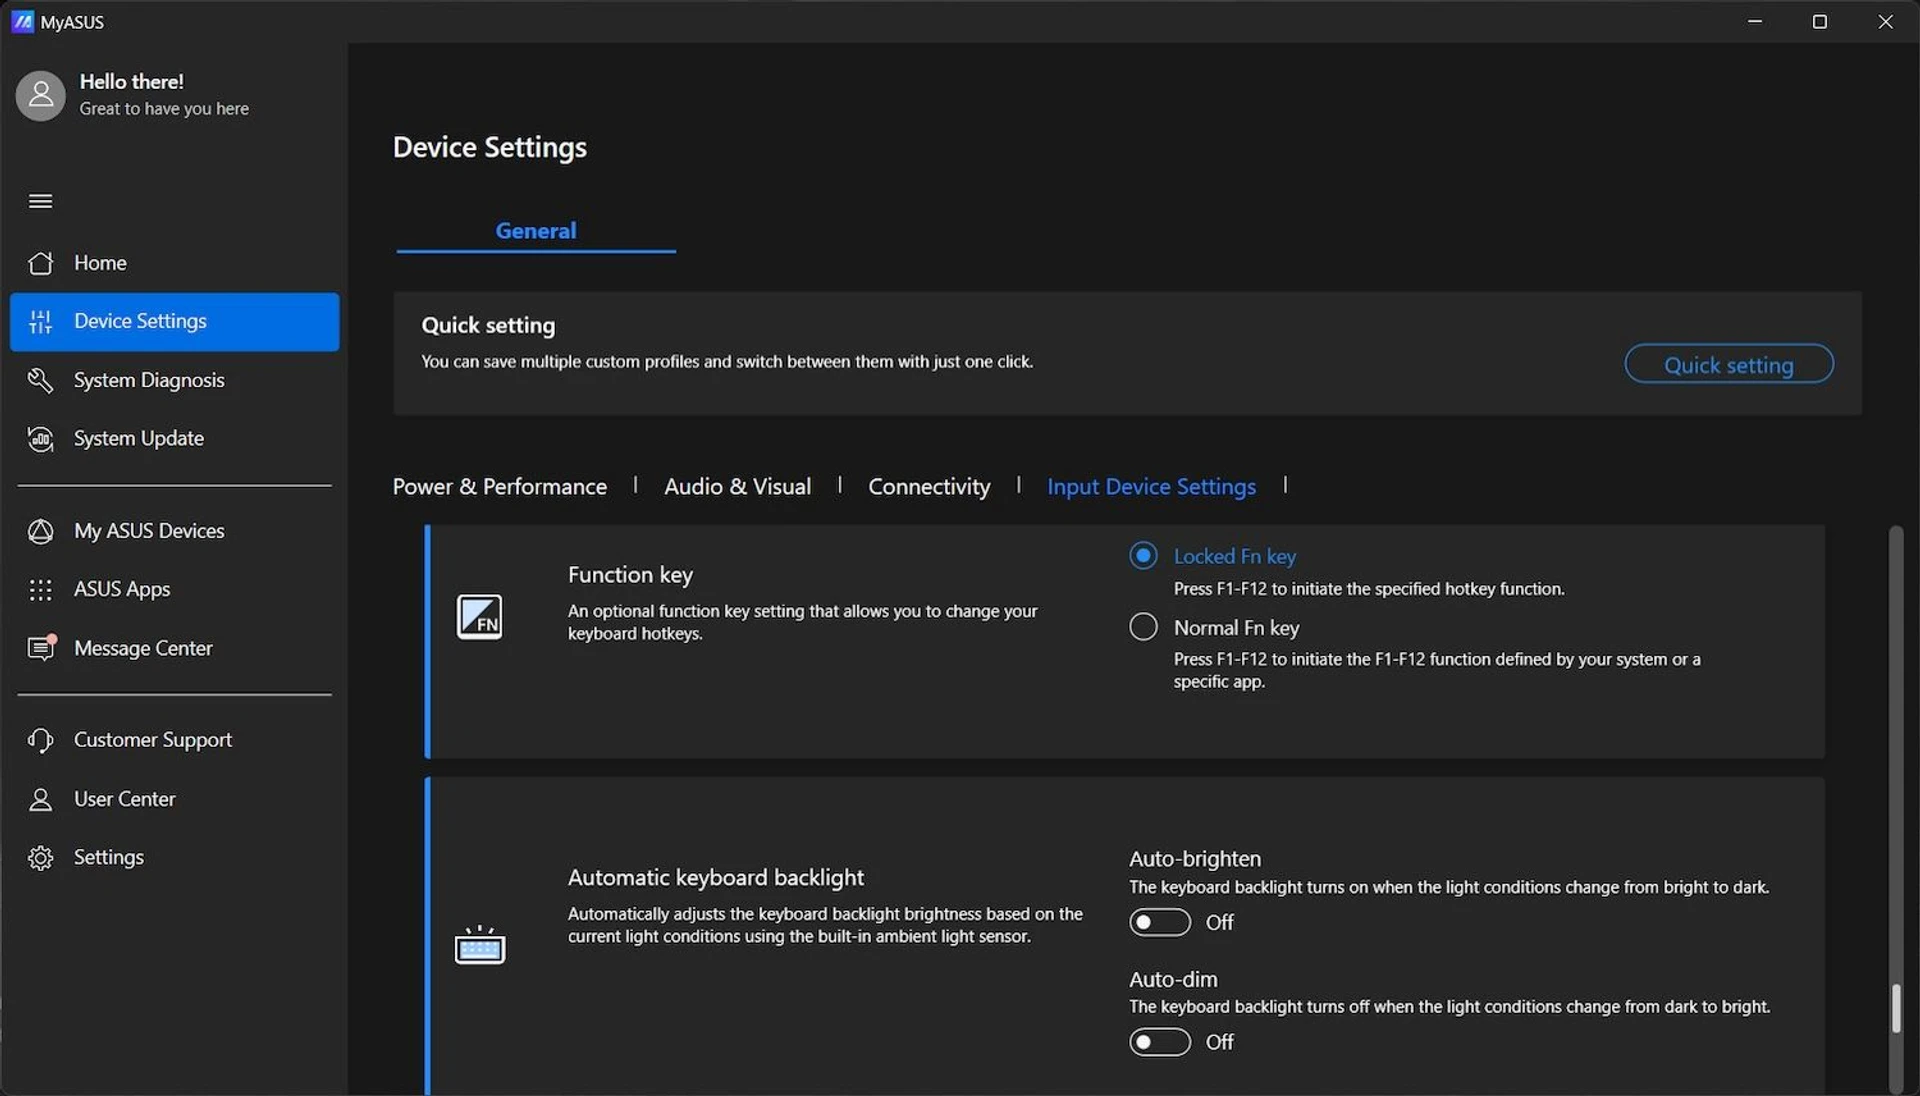Click the 'Quick setting' card heading
The height and width of the screenshot is (1096, 1920).
(x=488, y=325)
